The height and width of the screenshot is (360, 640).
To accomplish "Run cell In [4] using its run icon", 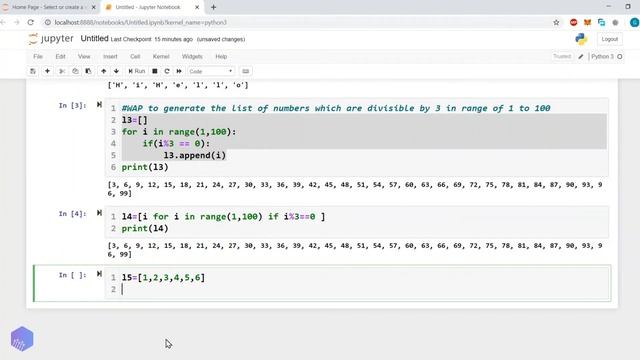I will coord(99,213).
